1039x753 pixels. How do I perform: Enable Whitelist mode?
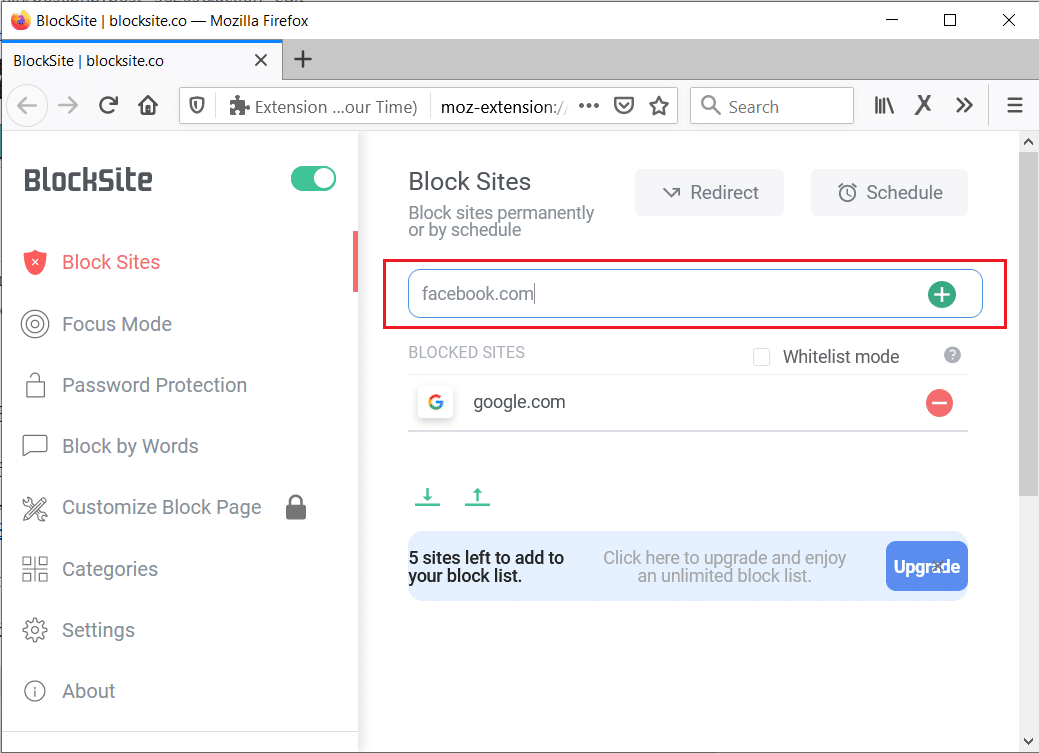point(761,356)
